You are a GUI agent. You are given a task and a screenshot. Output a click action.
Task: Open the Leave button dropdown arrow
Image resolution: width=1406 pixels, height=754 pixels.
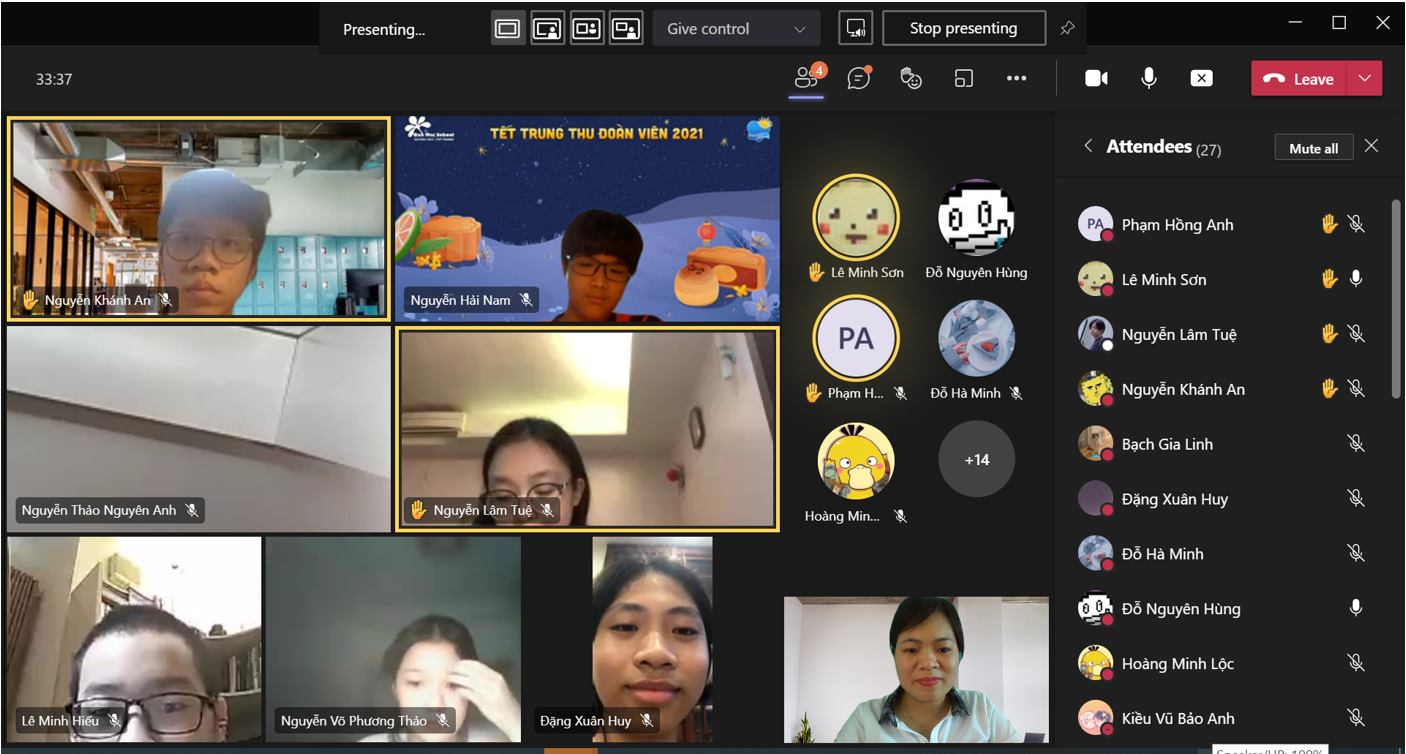coord(1366,79)
